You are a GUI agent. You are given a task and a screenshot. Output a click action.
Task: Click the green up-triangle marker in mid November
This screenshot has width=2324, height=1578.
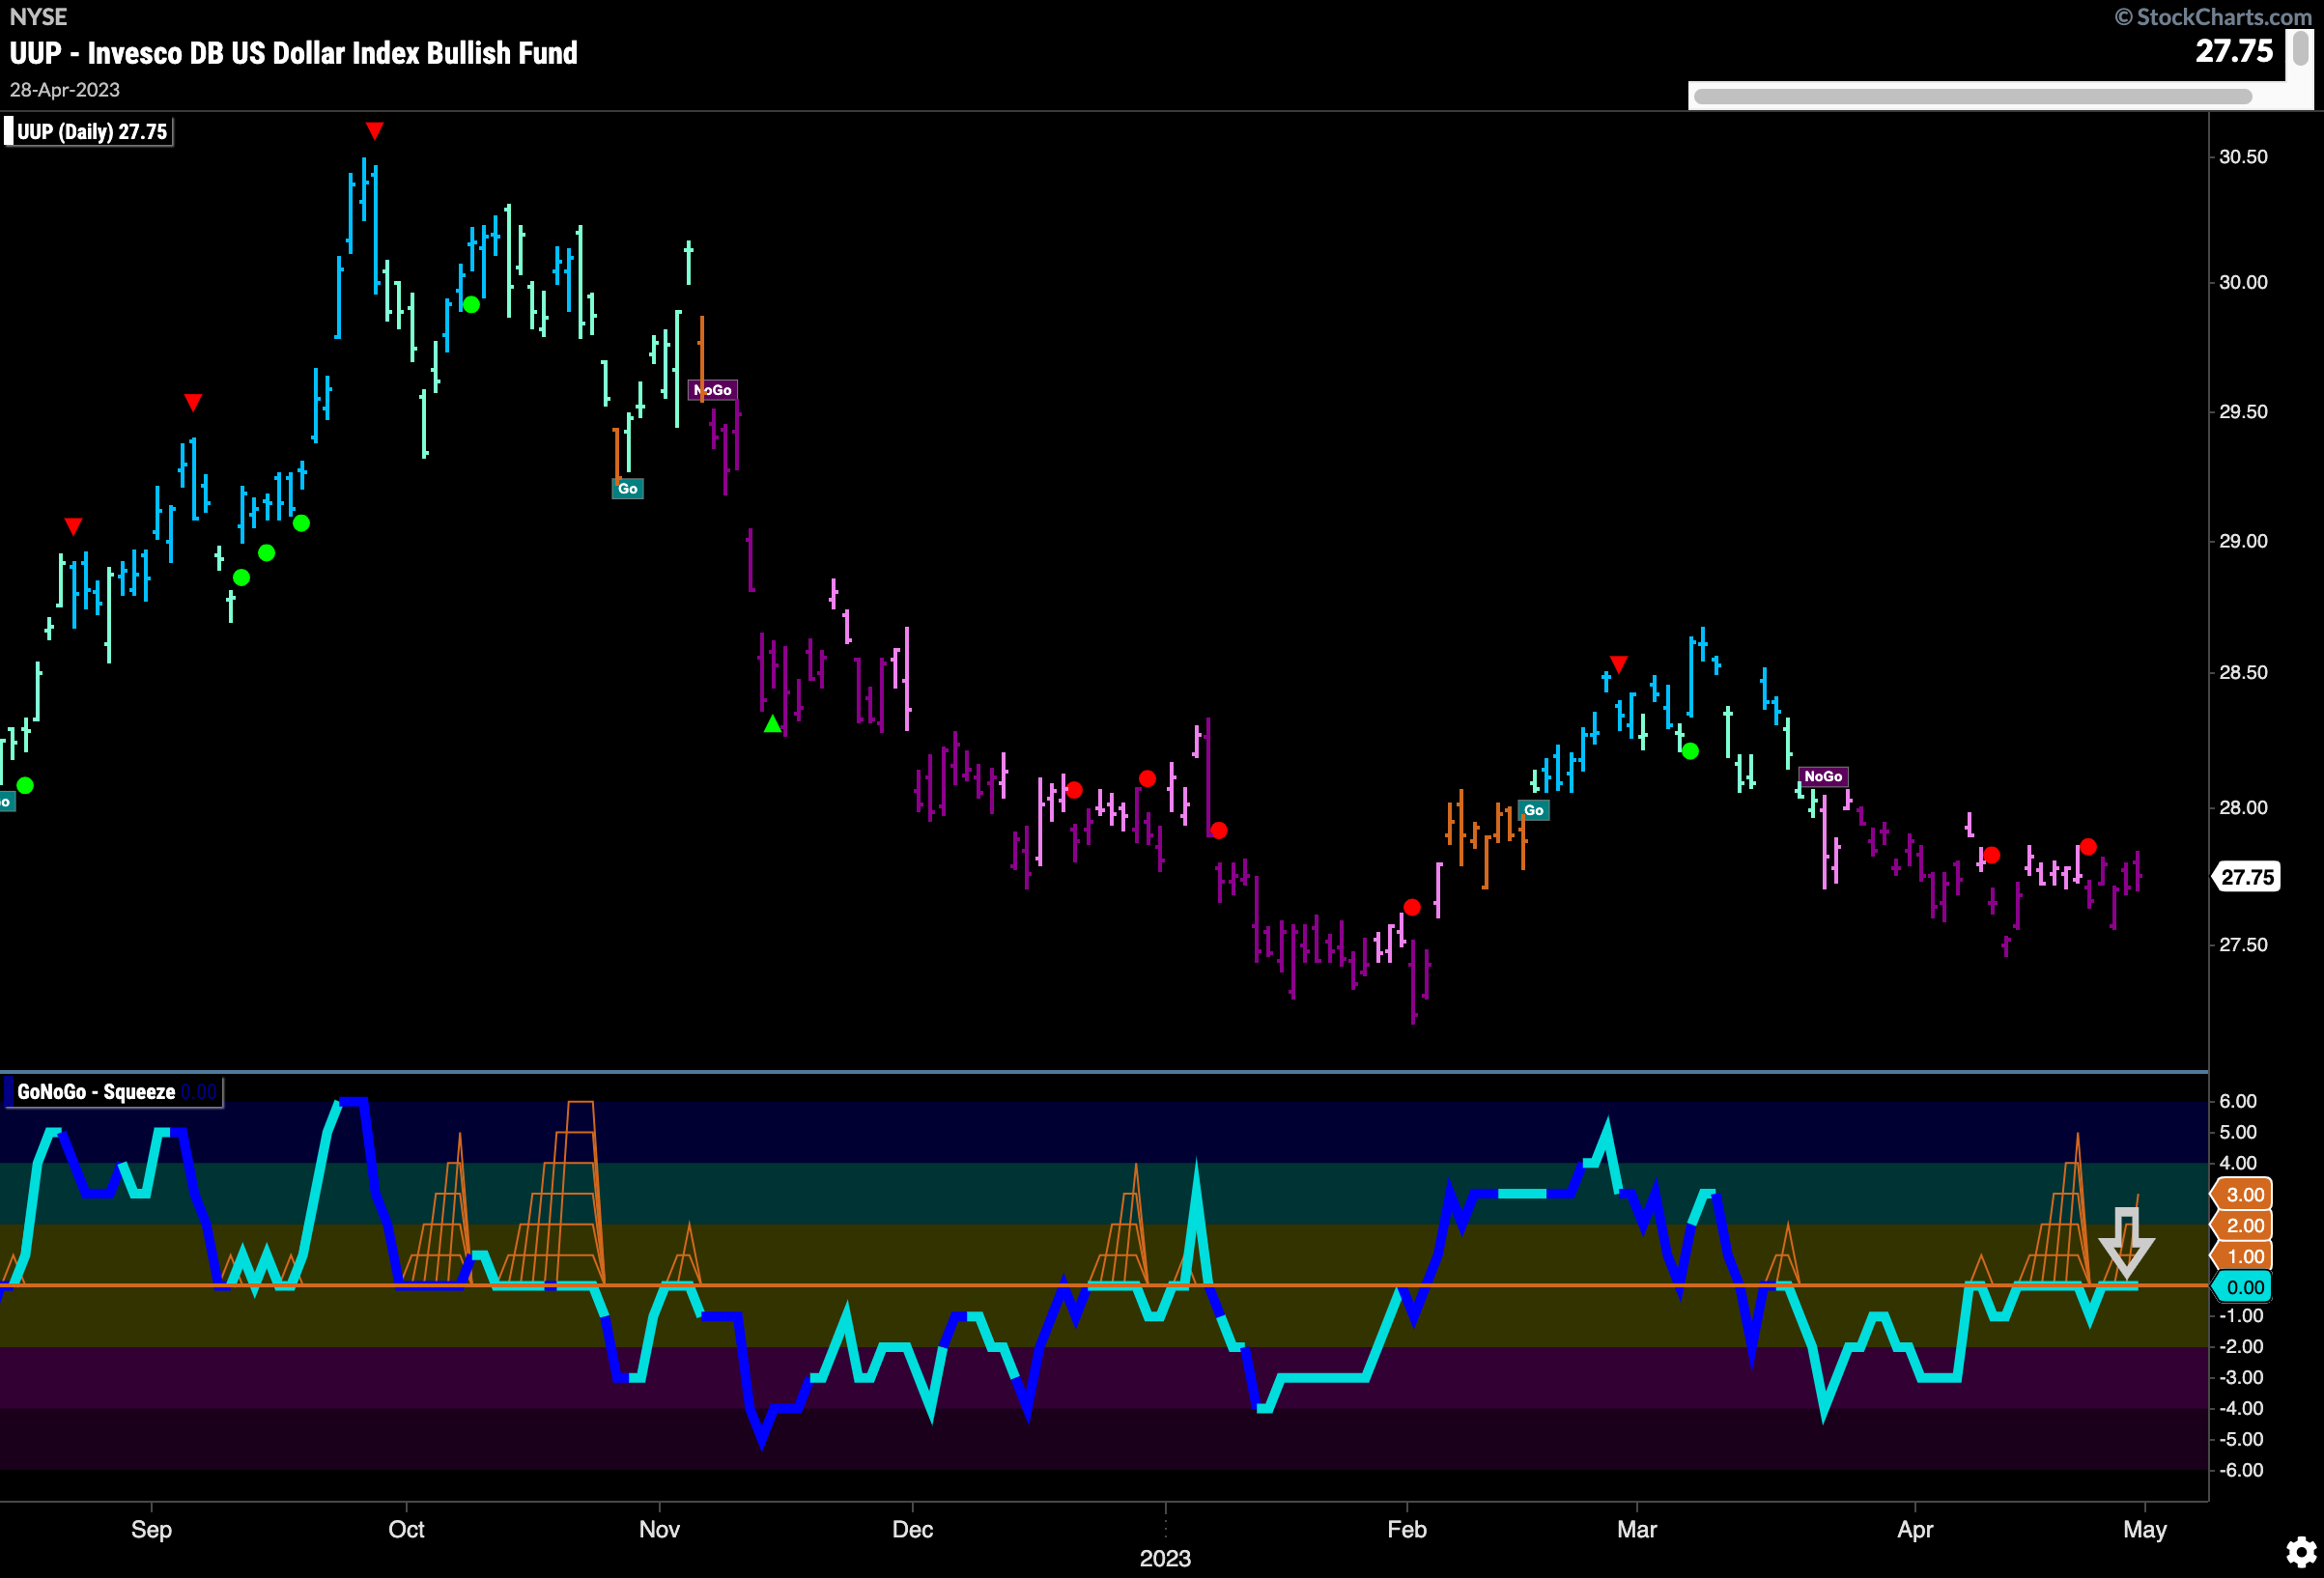772,724
